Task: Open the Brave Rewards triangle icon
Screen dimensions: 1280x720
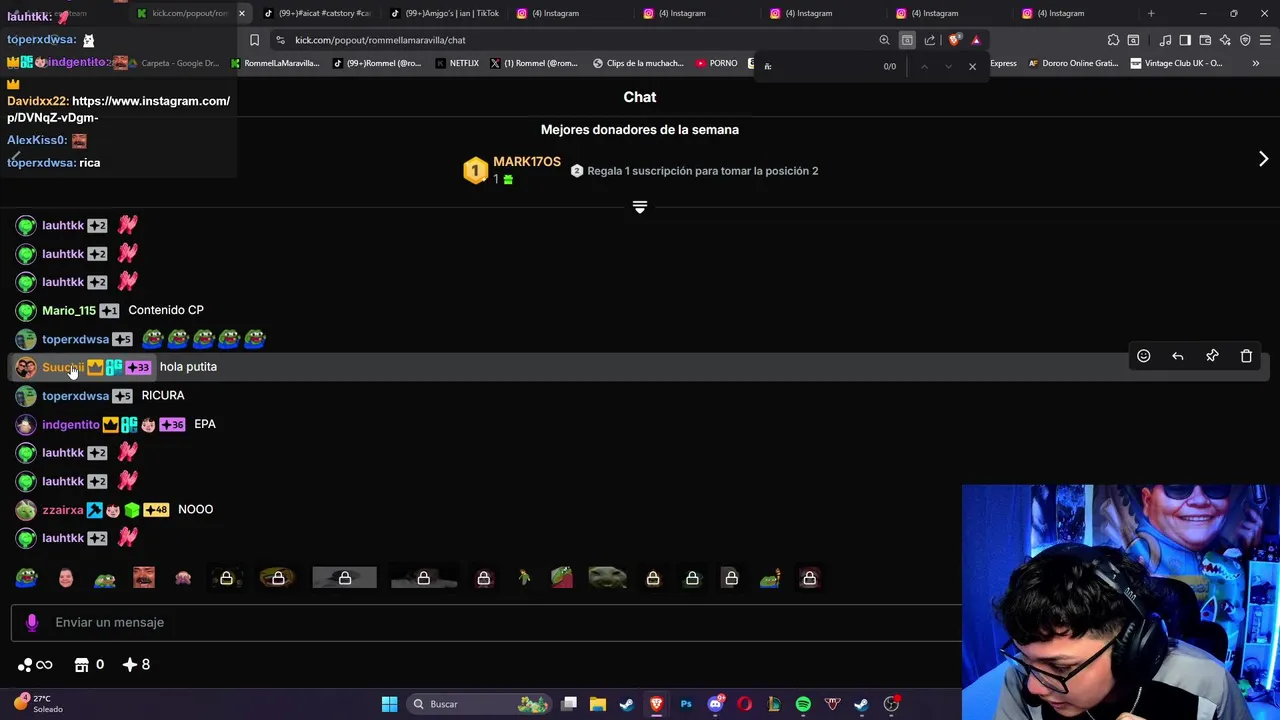Action: 976,40
